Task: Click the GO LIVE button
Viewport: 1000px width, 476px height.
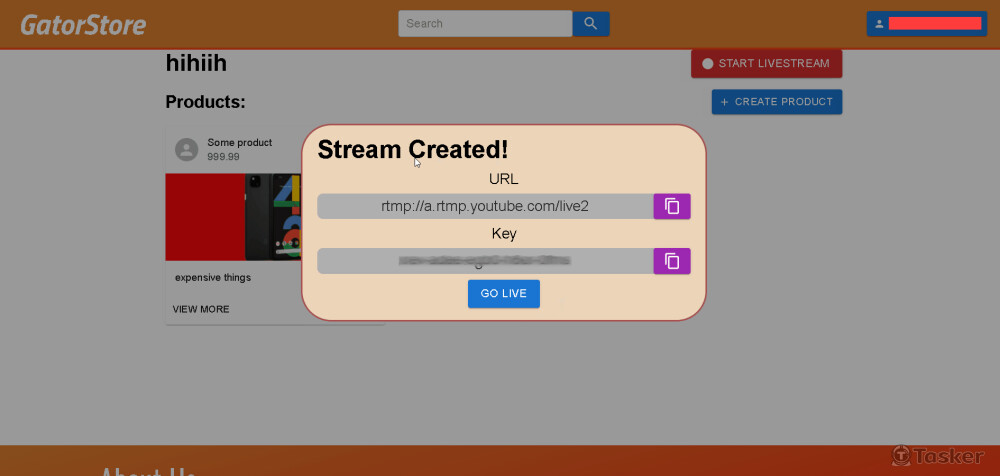Action: pos(504,294)
